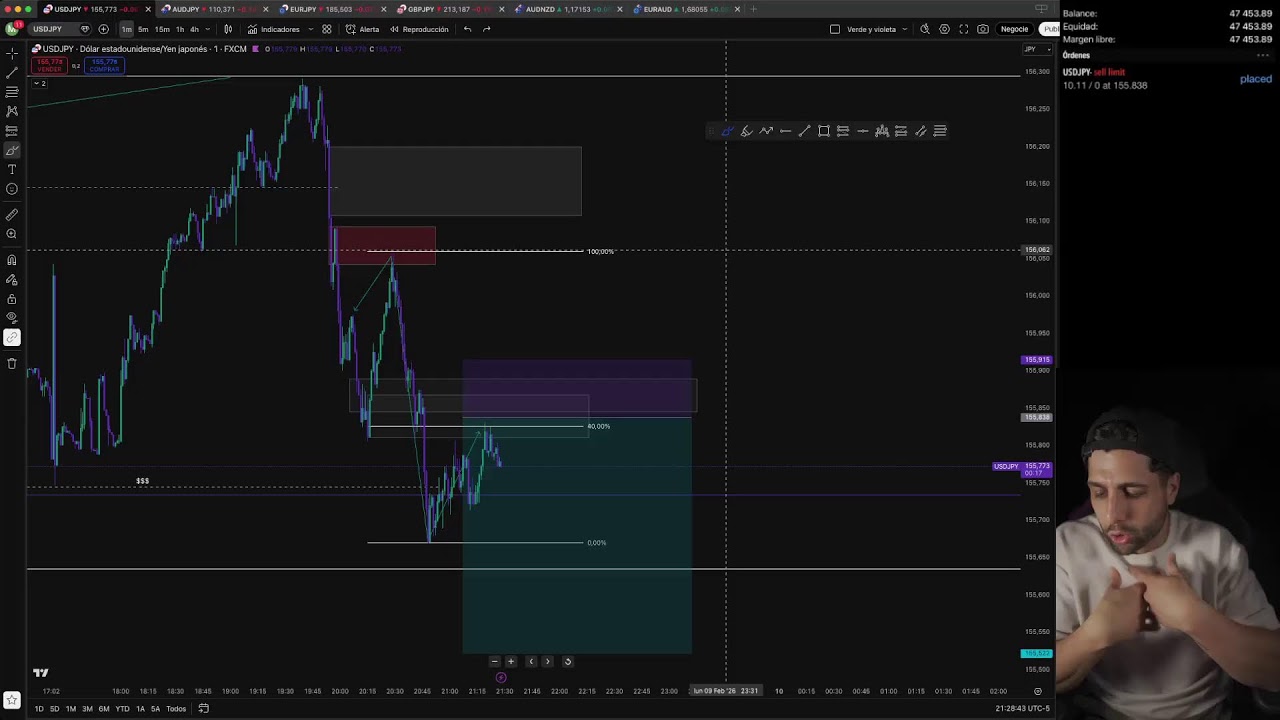Click the Indicadores button
The height and width of the screenshot is (720, 1280).
tap(273, 29)
